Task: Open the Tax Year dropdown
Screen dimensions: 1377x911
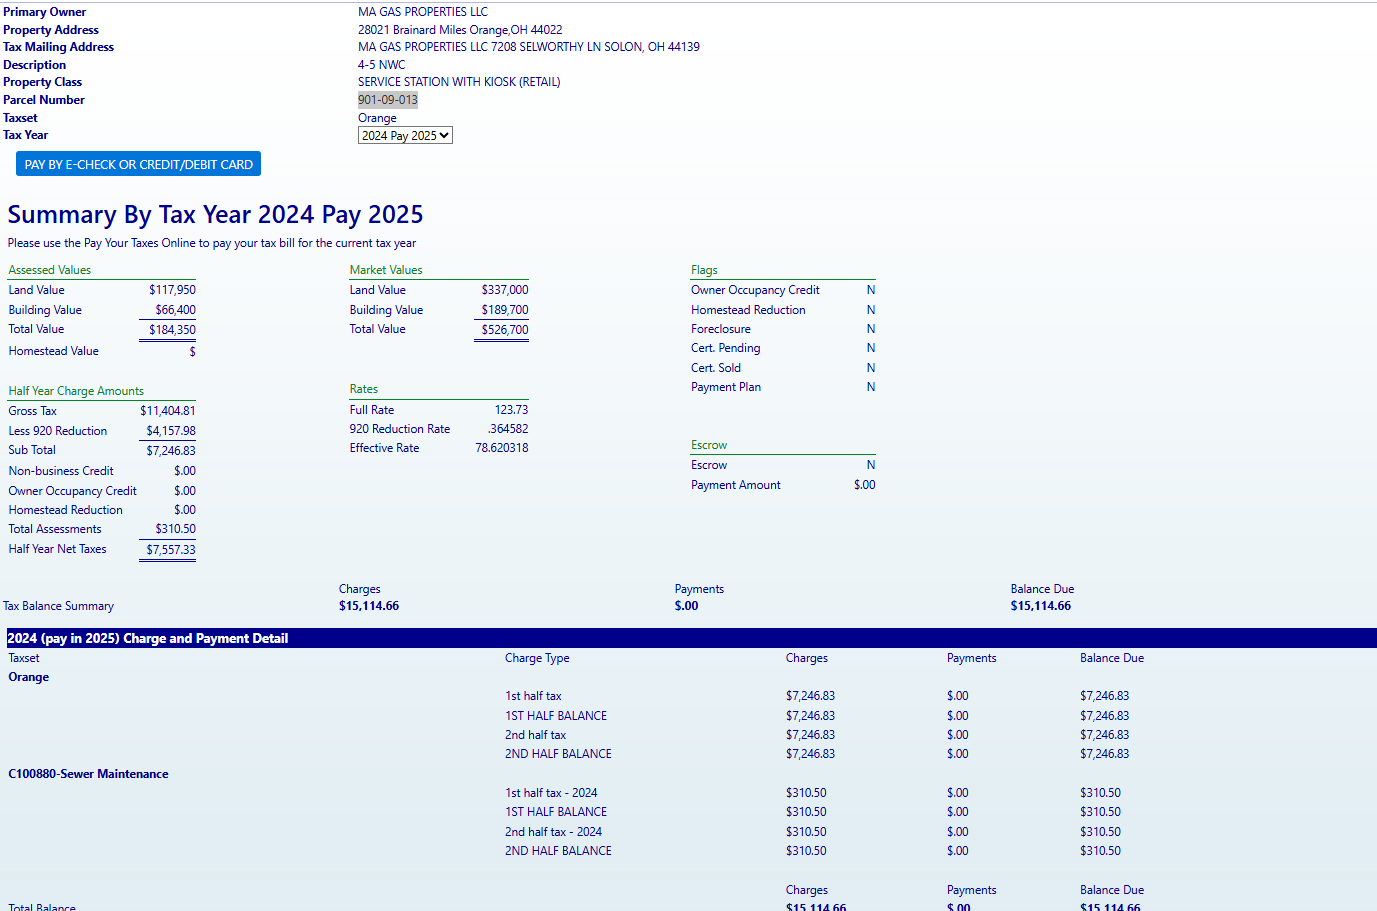Action: coord(405,136)
